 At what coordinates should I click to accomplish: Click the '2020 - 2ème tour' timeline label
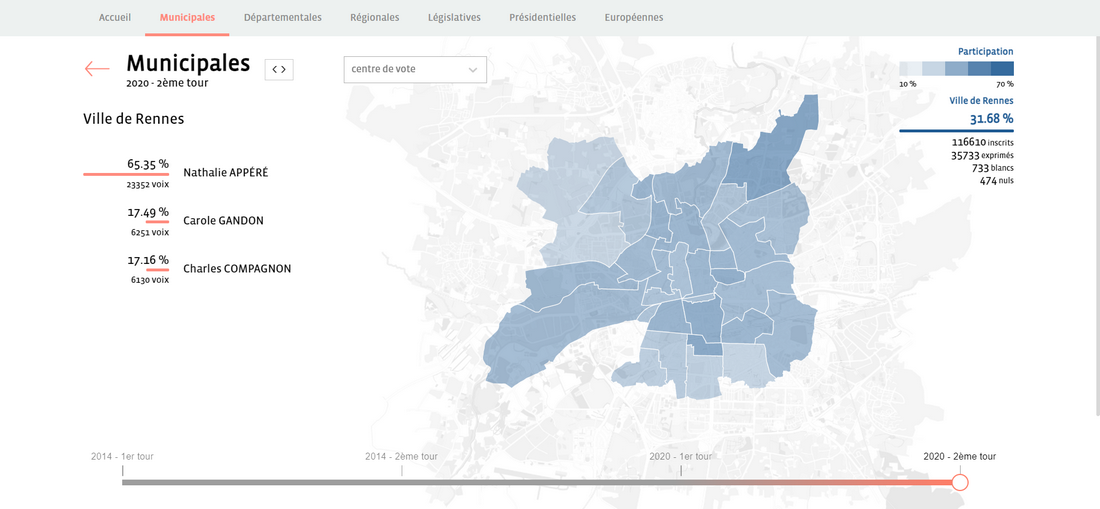959,456
